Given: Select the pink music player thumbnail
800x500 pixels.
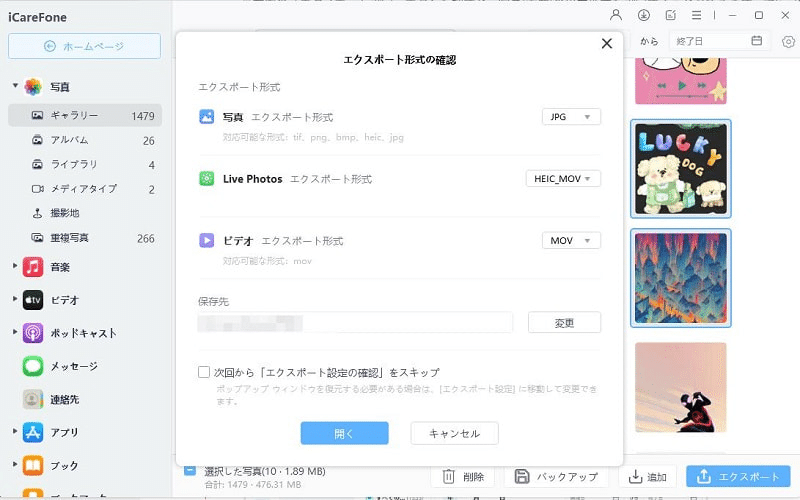Looking at the screenshot, I should coord(681,81).
